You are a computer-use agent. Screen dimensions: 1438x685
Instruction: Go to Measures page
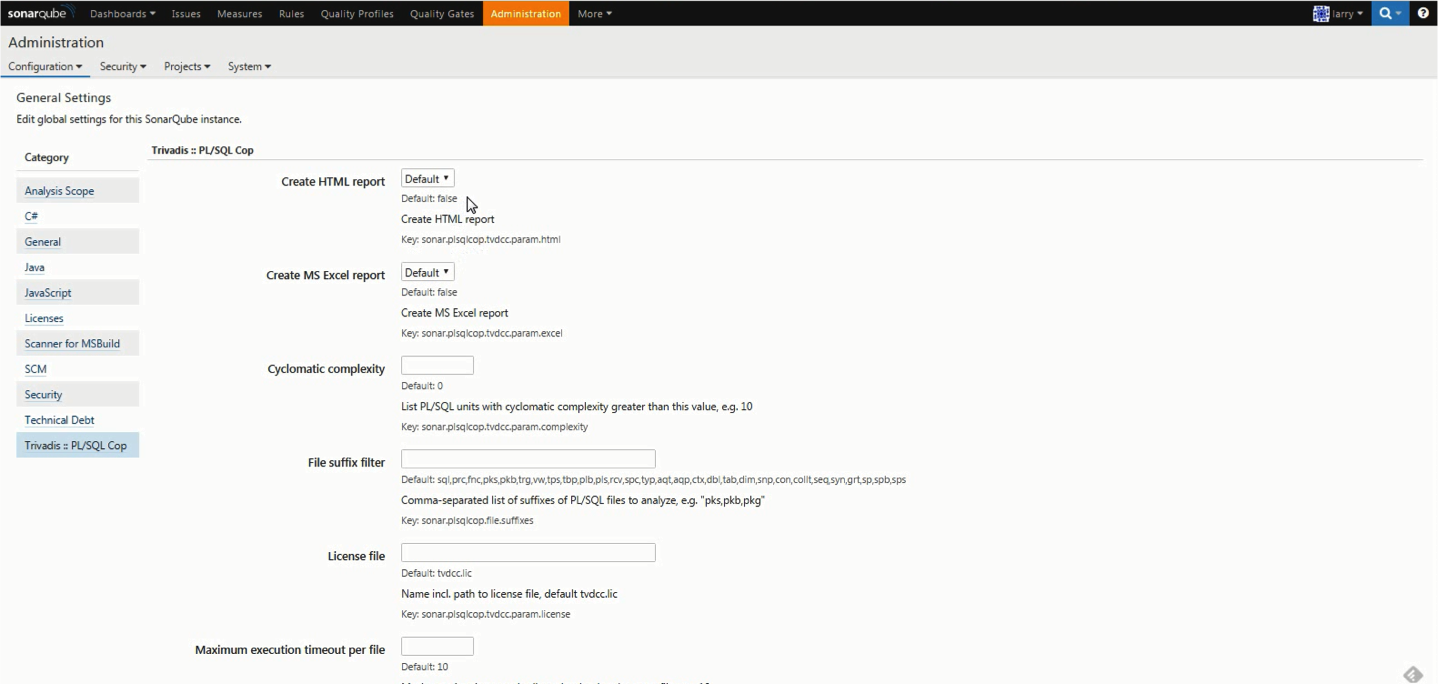pos(239,14)
